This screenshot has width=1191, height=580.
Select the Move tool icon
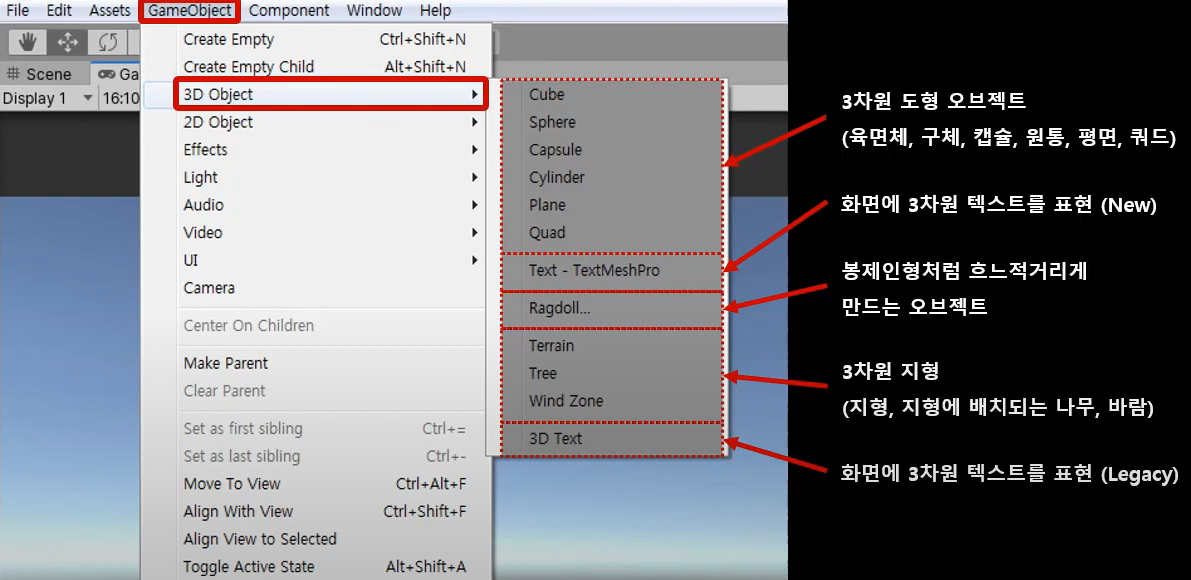68,42
